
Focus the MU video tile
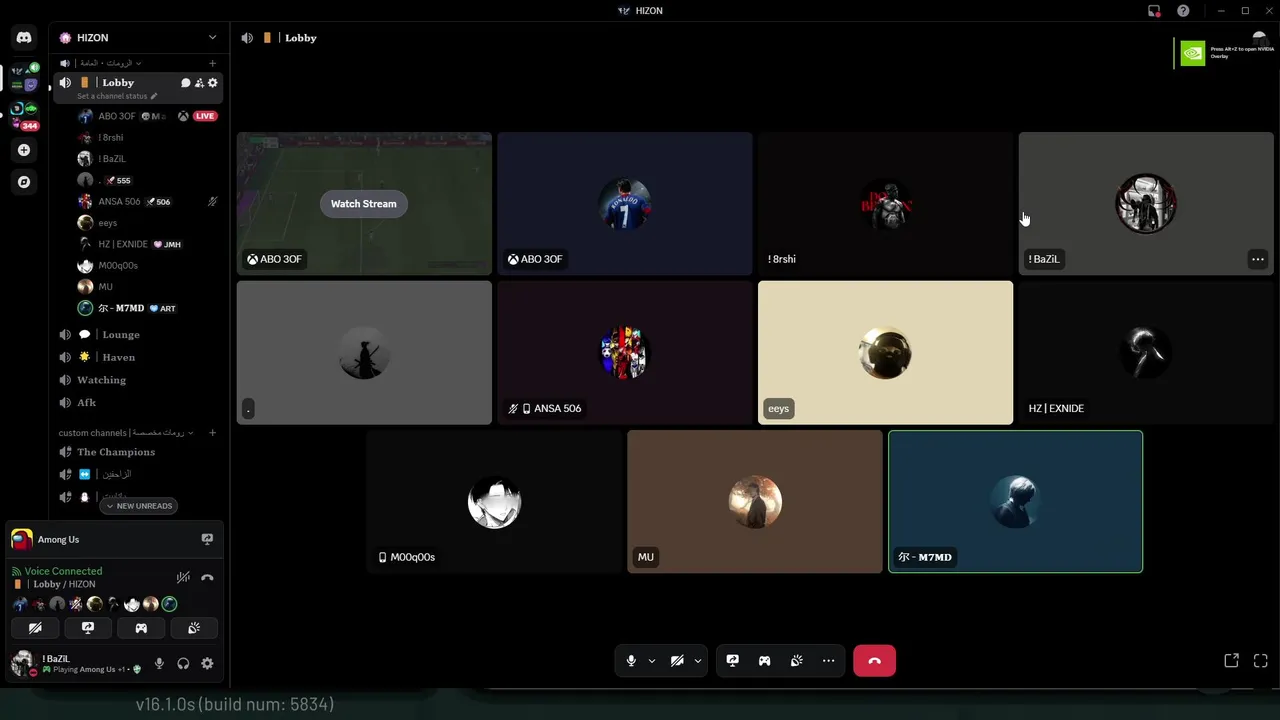pyautogui.click(x=755, y=501)
